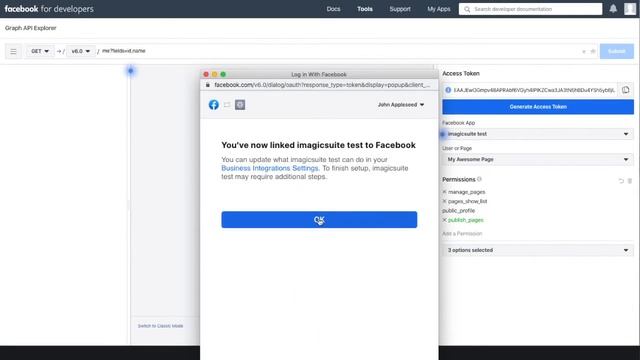This screenshot has height=360, width=640.
Task: Click Generate Access Token button
Action: (x=538, y=107)
